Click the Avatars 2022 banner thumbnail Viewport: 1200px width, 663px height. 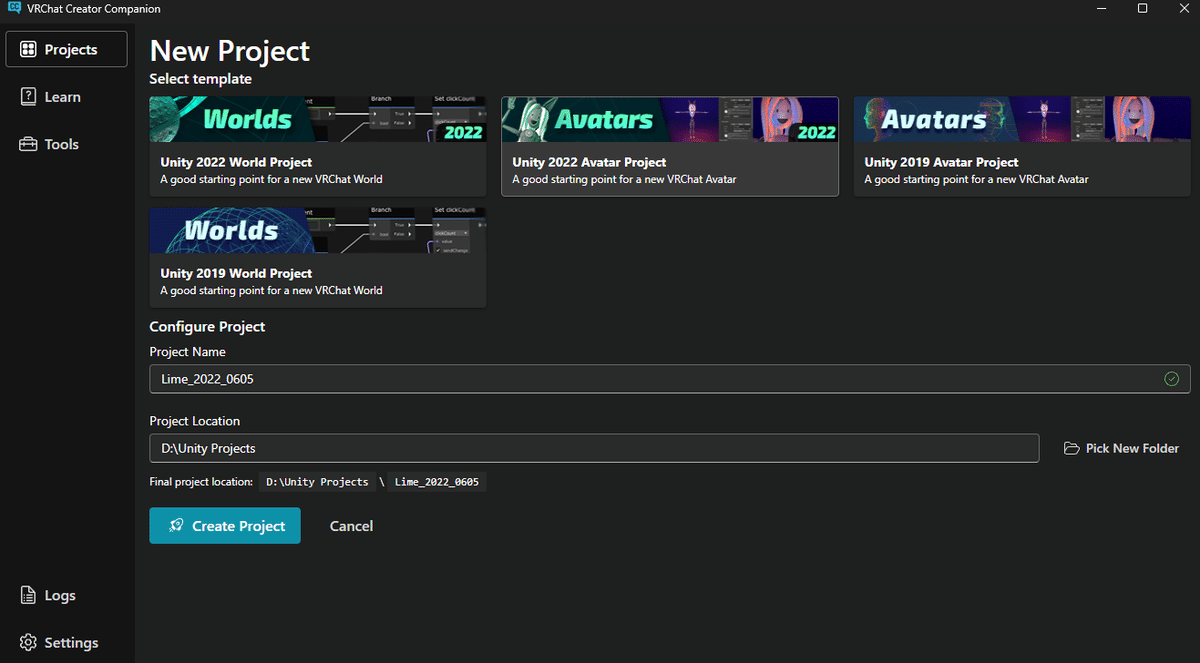pyautogui.click(x=670, y=120)
